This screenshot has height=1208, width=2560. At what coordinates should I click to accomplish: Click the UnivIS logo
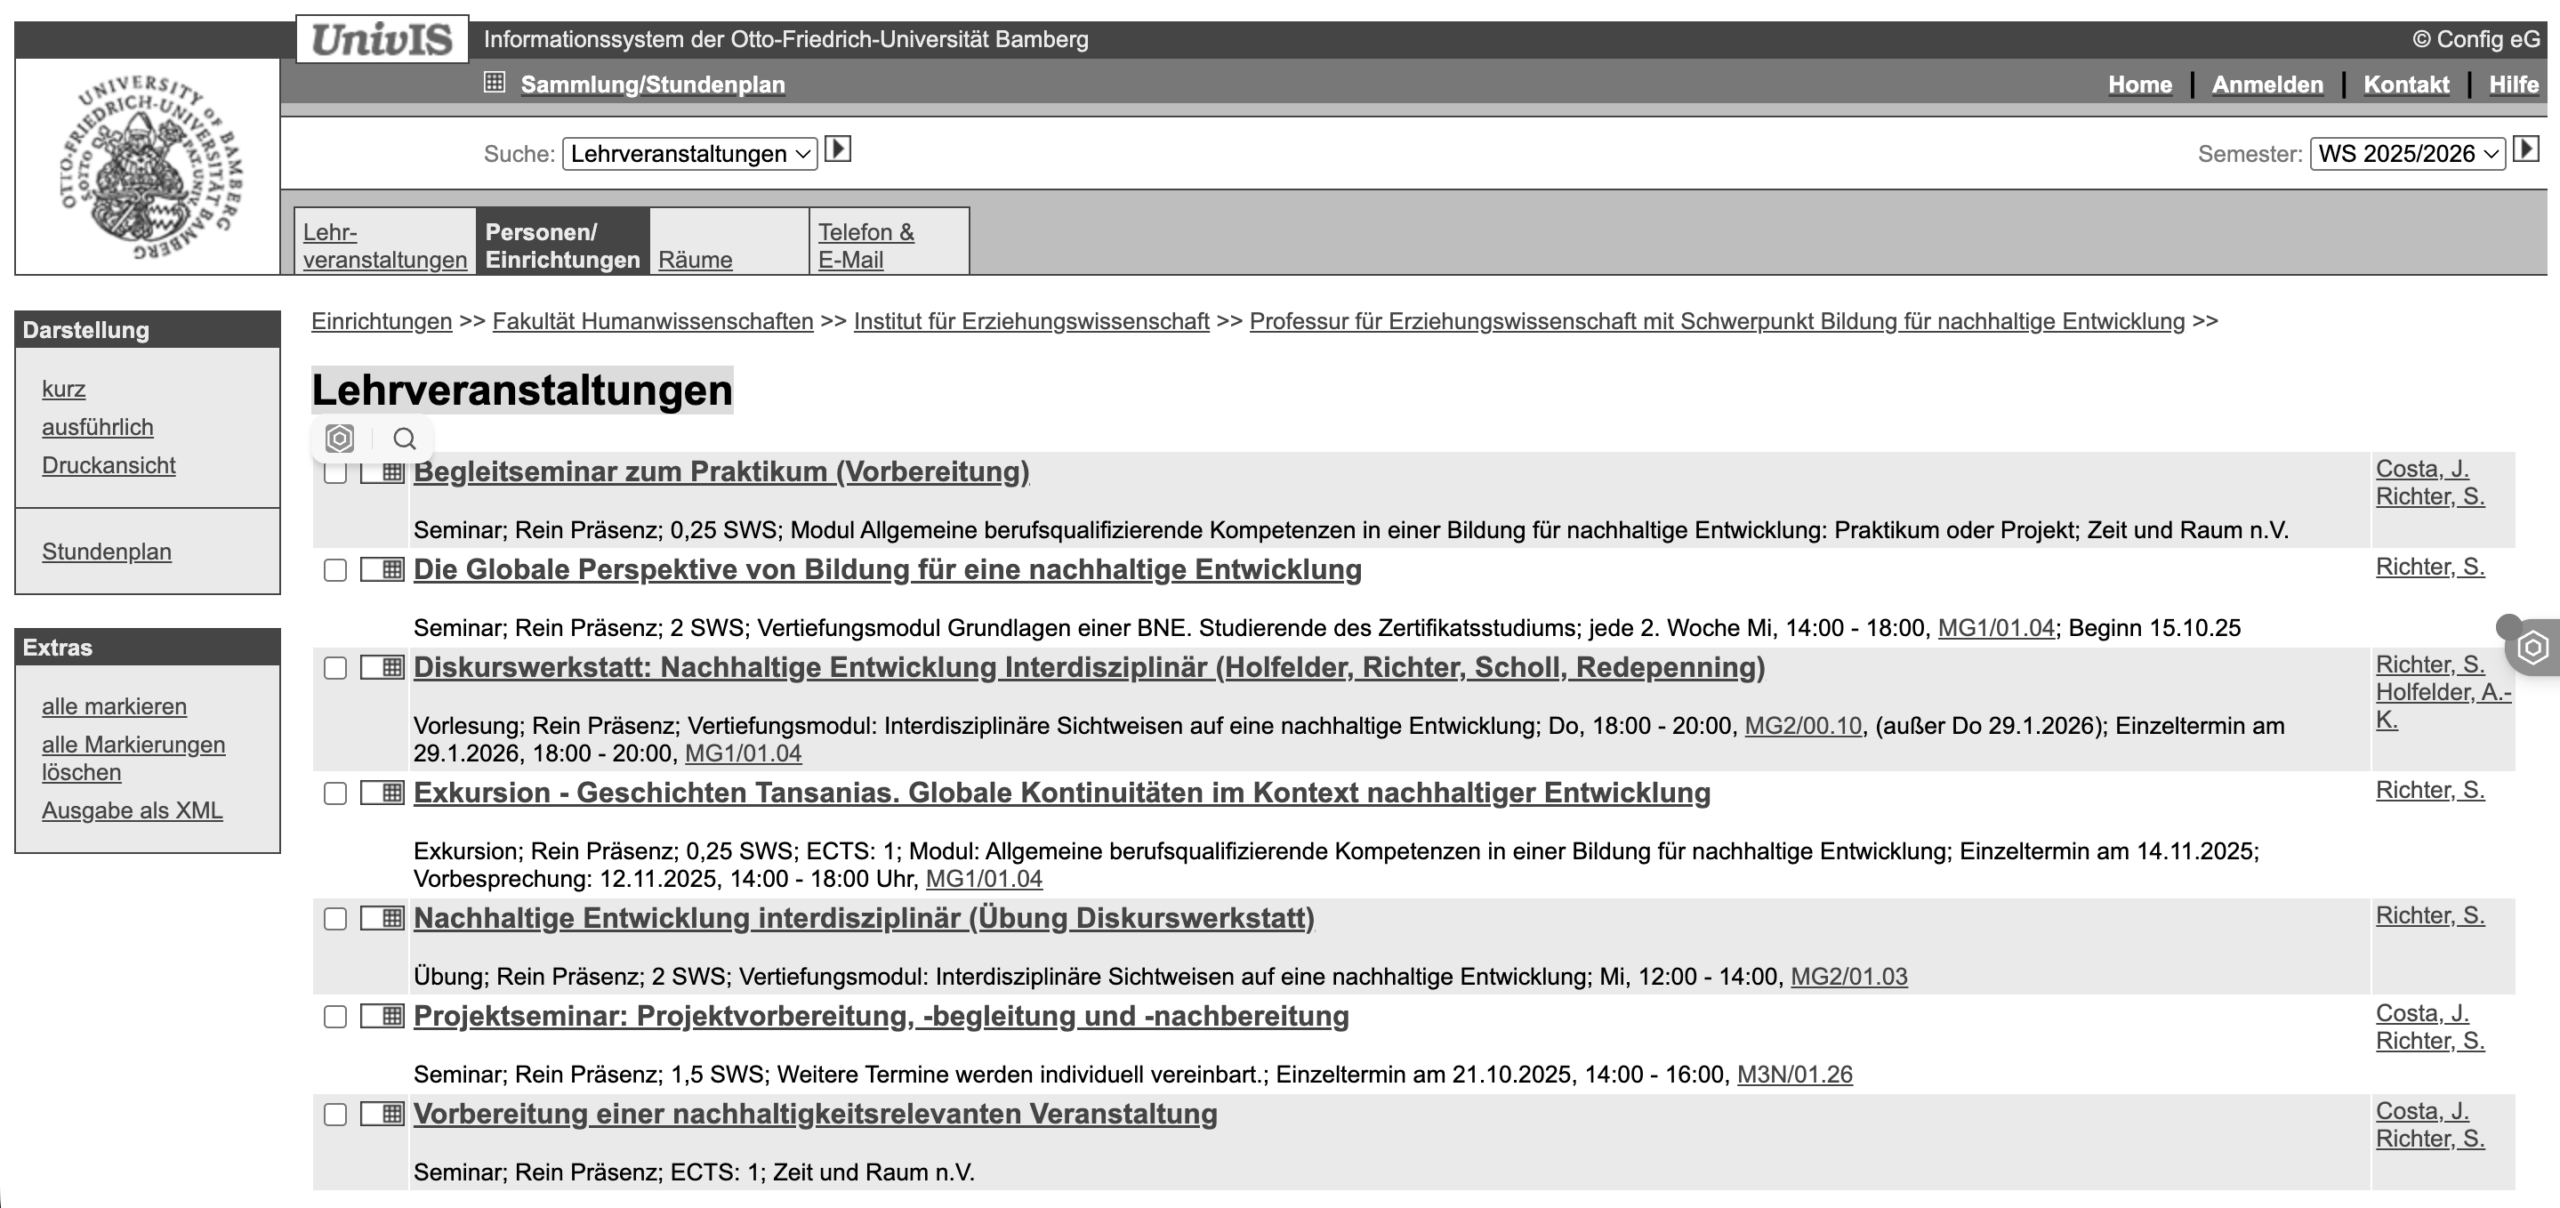tap(382, 40)
